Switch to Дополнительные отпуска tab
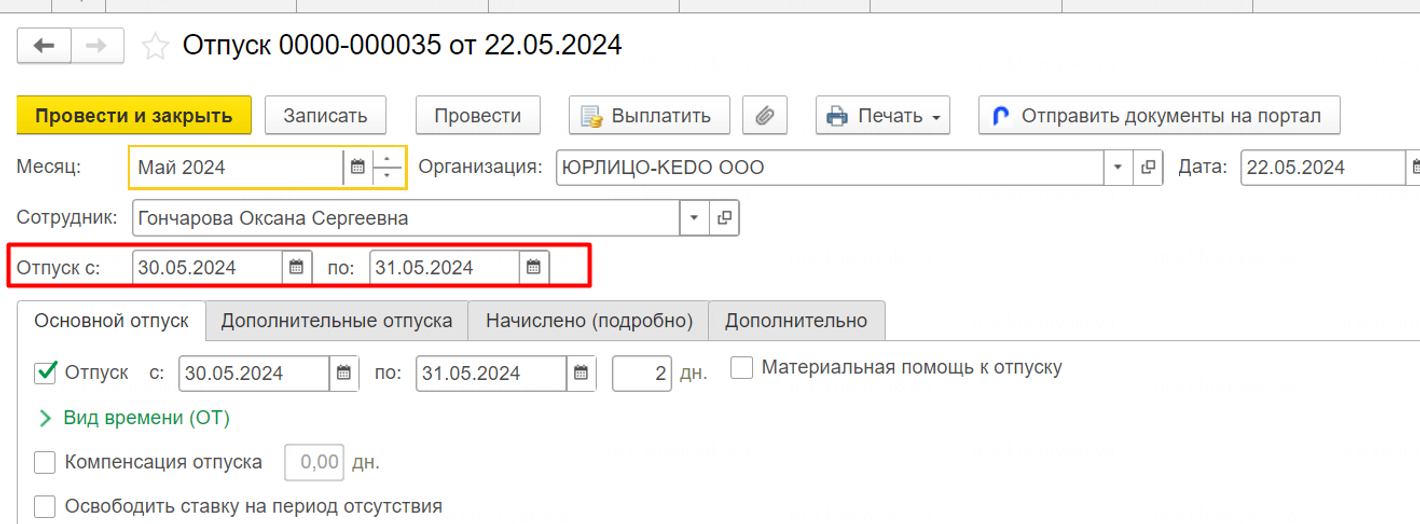 click(x=336, y=321)
